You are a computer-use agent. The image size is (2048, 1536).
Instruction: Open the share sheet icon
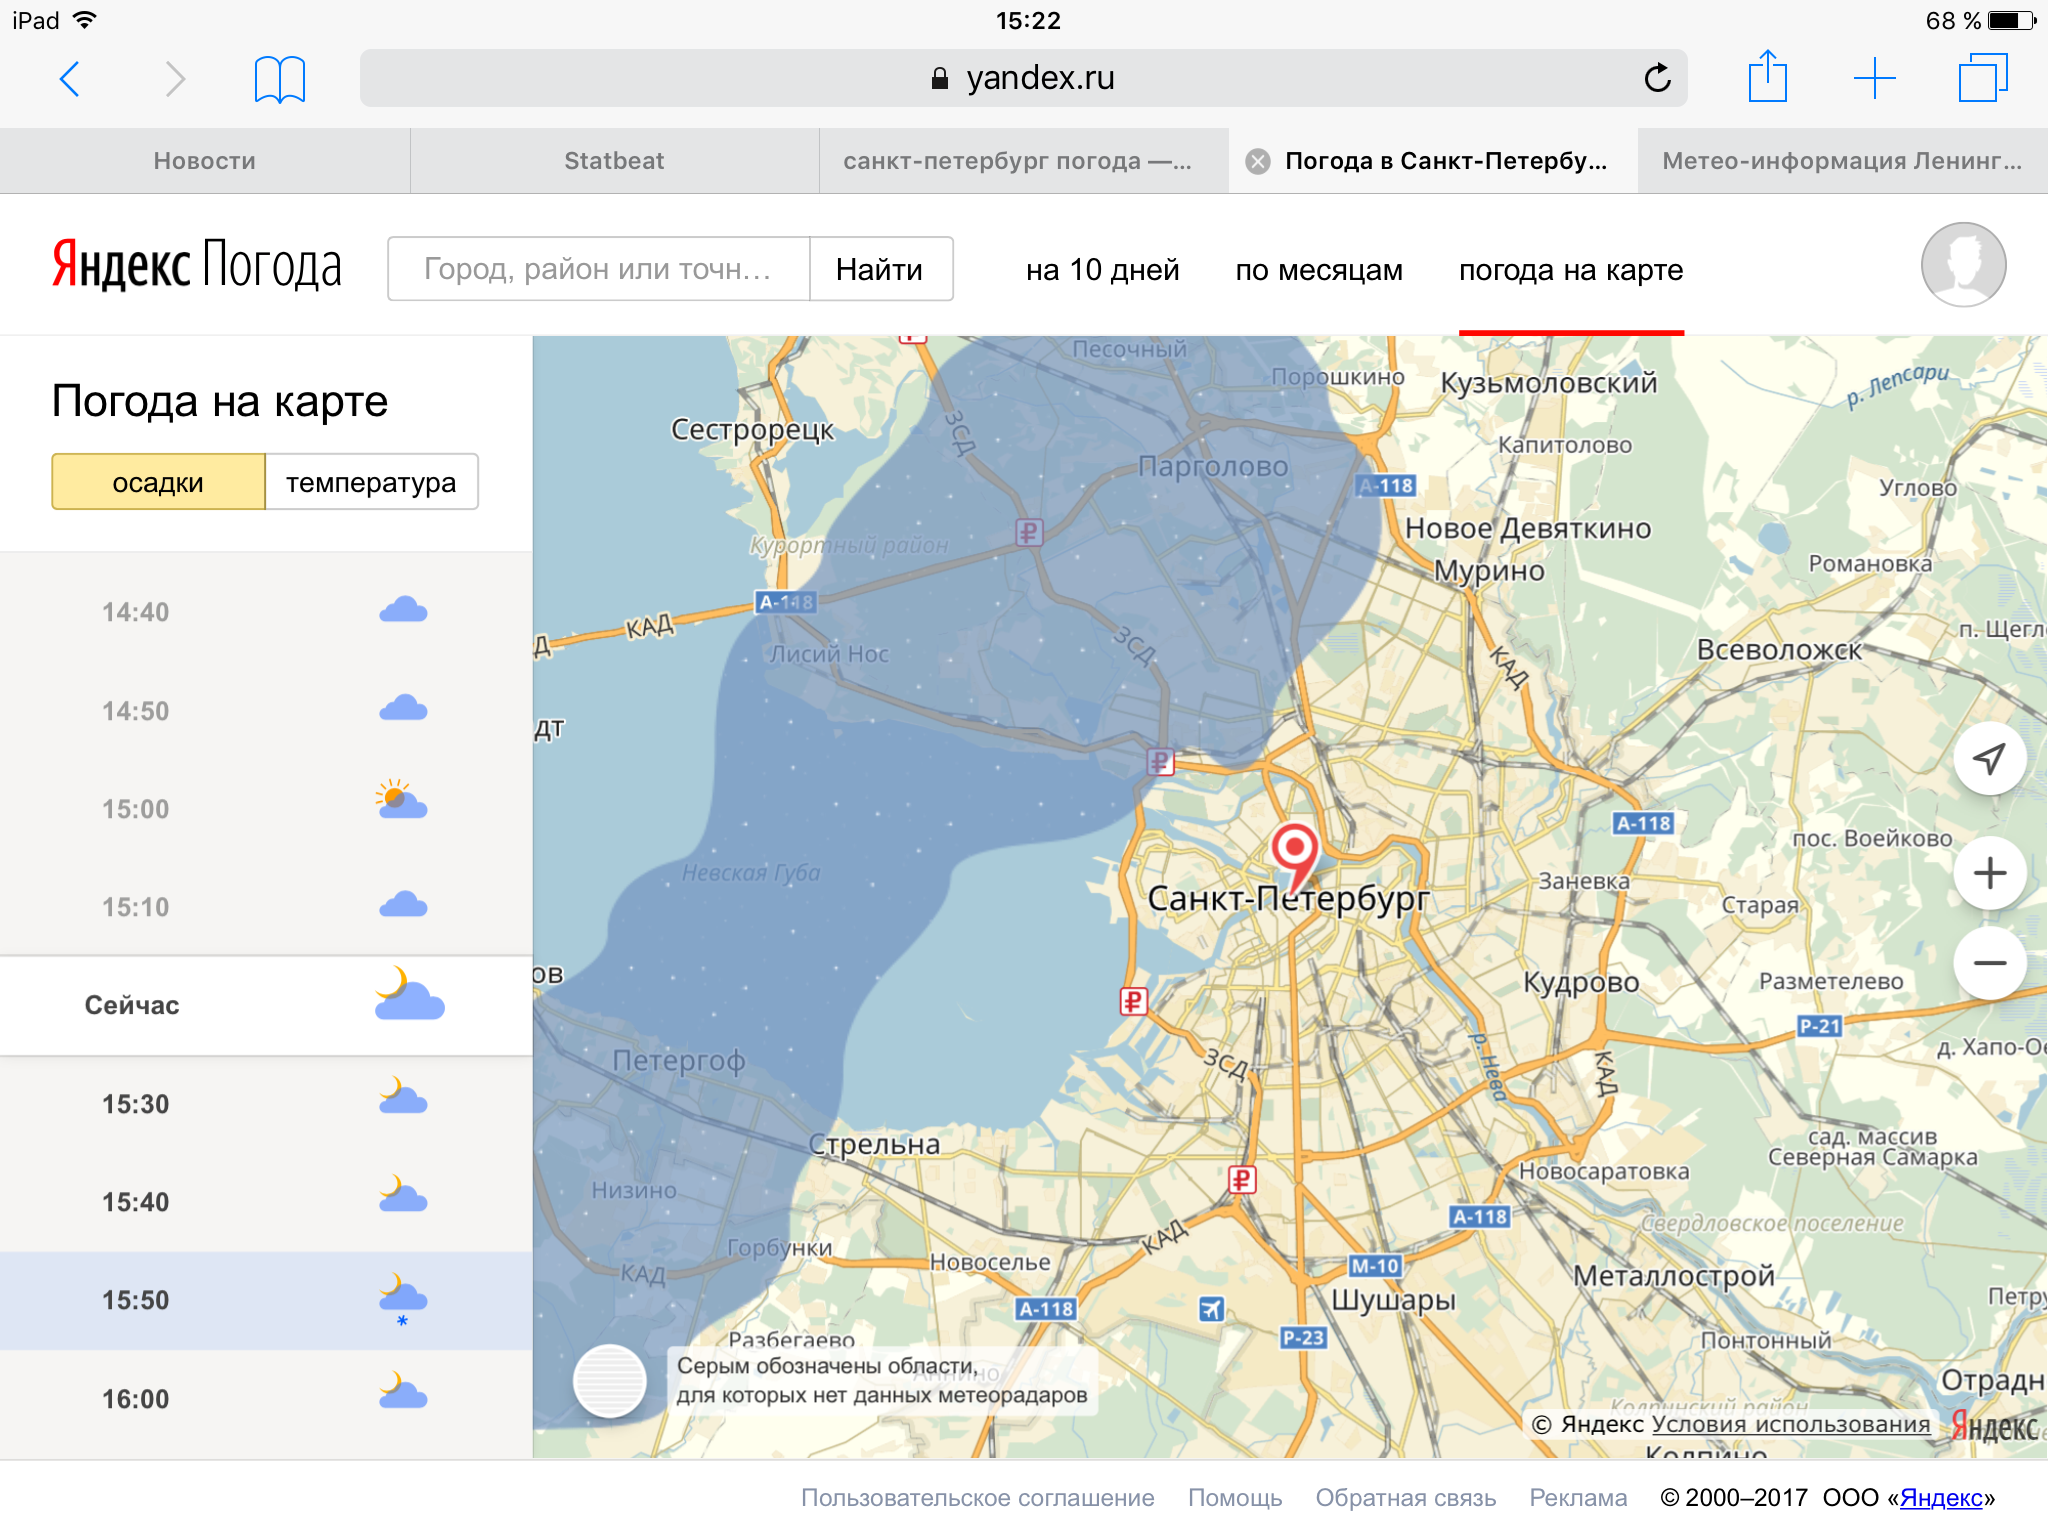point(1767,76)
